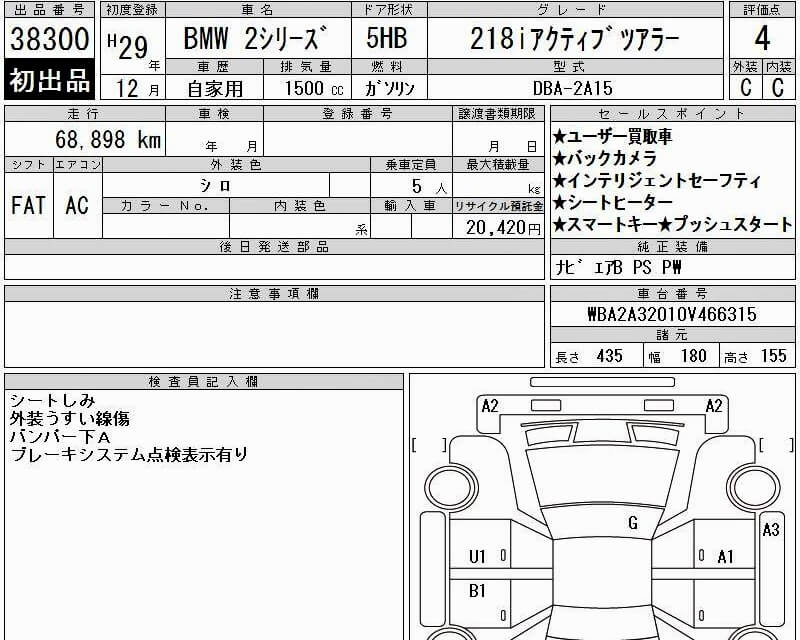Screen dimensions: 800x640
Task: Click the sales point ★インテリジェントセーフティ
Action: click(x=657, y=180)
